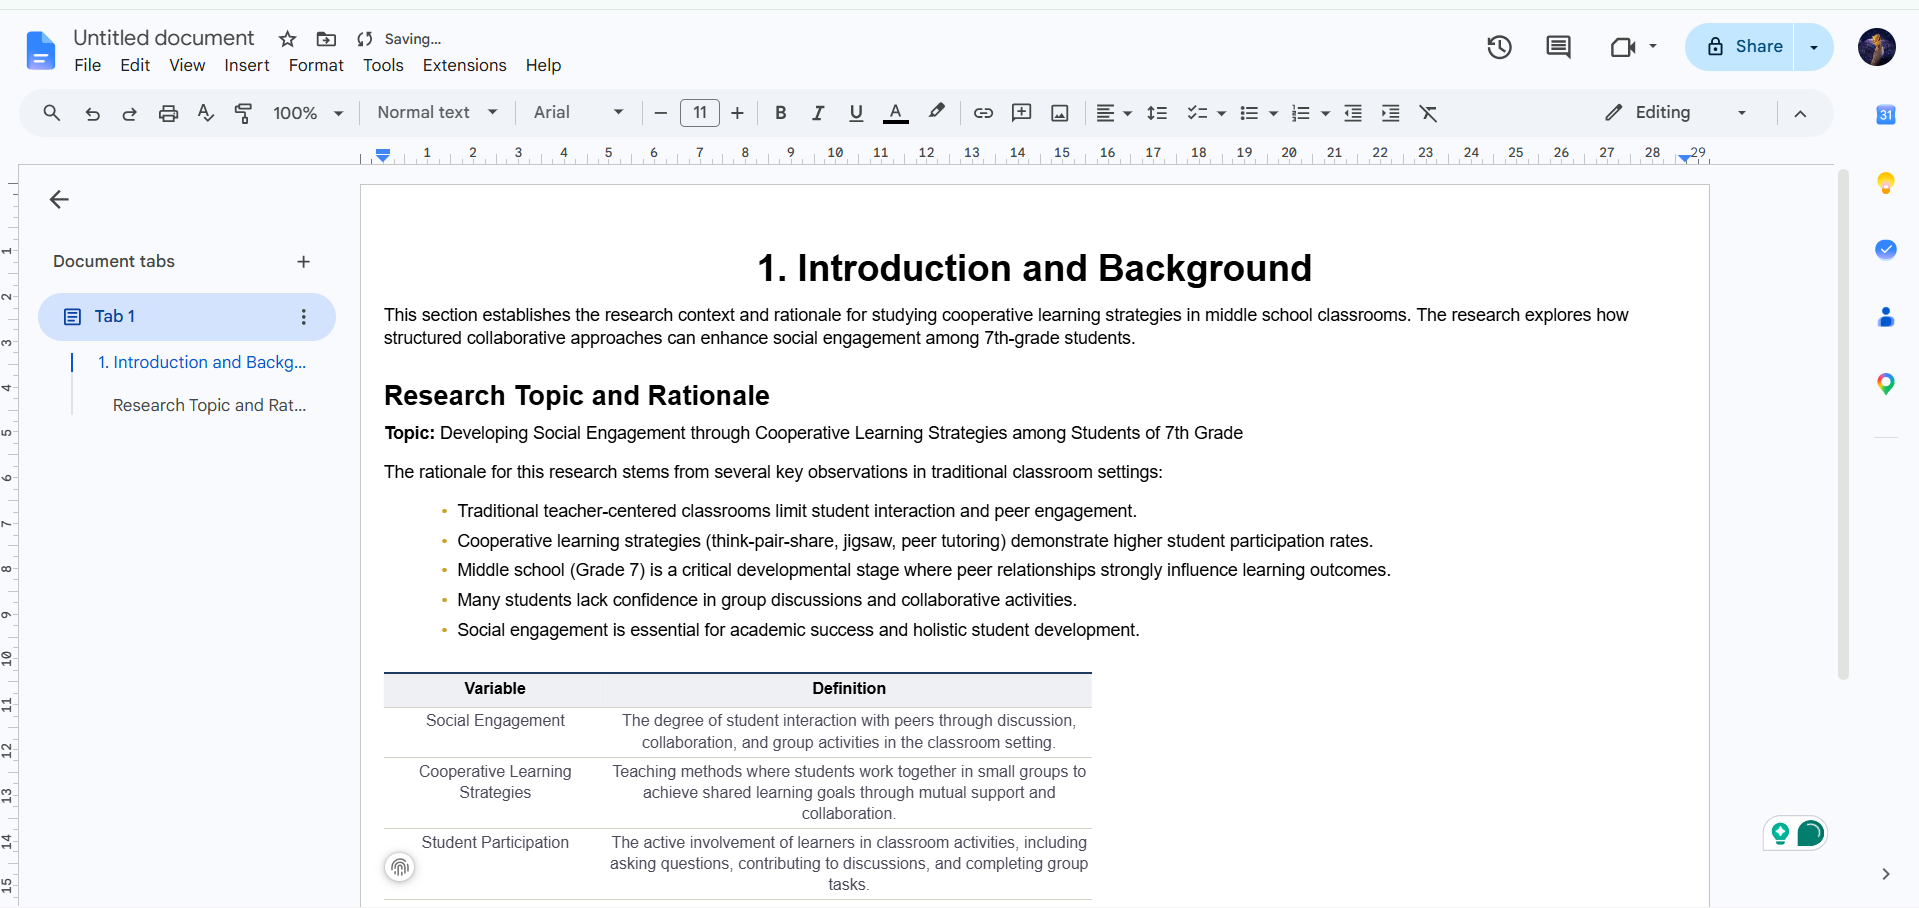Click the insert image icon
This screenshot has width=1919, height=908.
(1059, 113)
